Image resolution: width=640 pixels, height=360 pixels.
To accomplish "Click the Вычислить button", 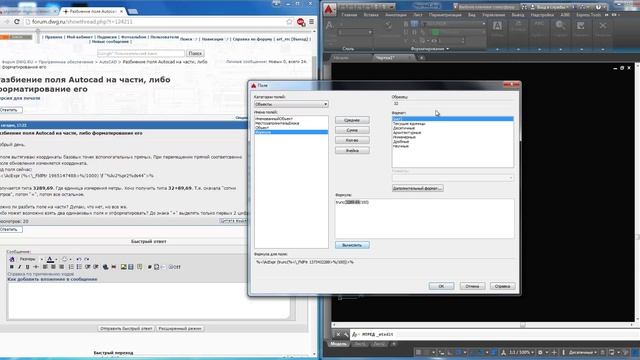I will [x=352, y=245].
